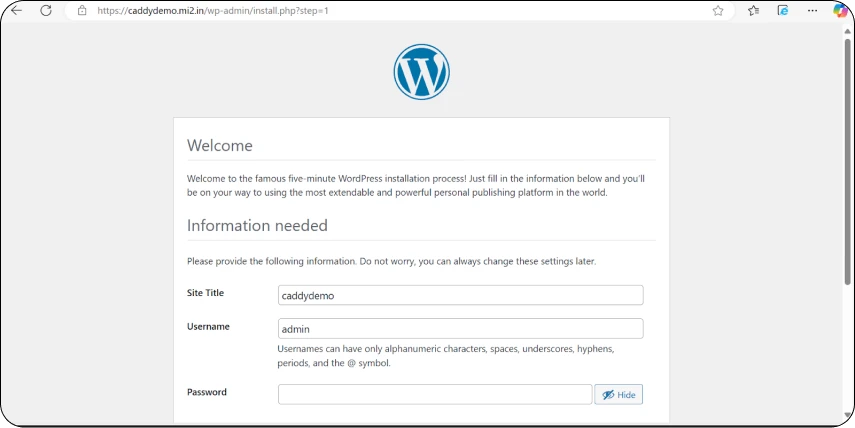Click the Welcome heading text
855x428 pixels.
[x=220, y=146]
